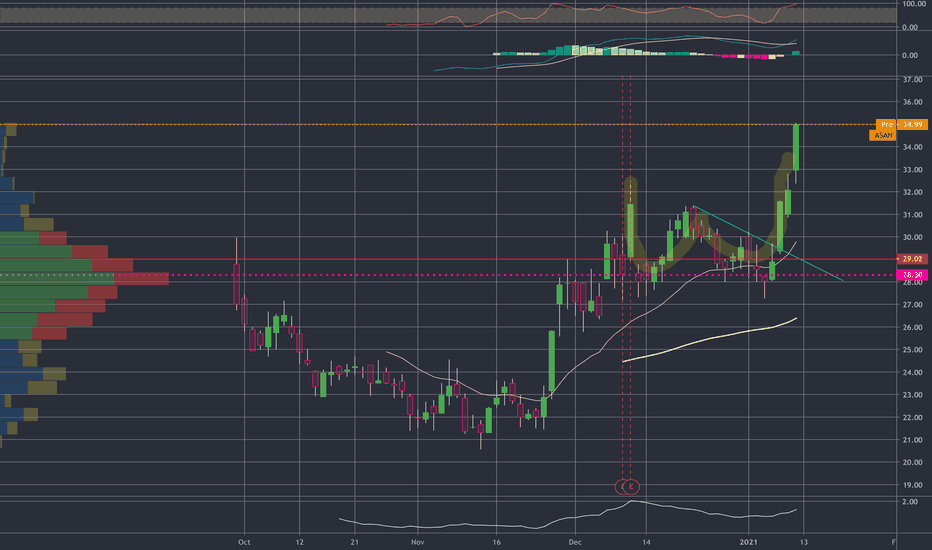Viewport: 932px width, 550px height.
Task: Click the latest tall green candle at 34.99
Action: [x=796, y=147]
